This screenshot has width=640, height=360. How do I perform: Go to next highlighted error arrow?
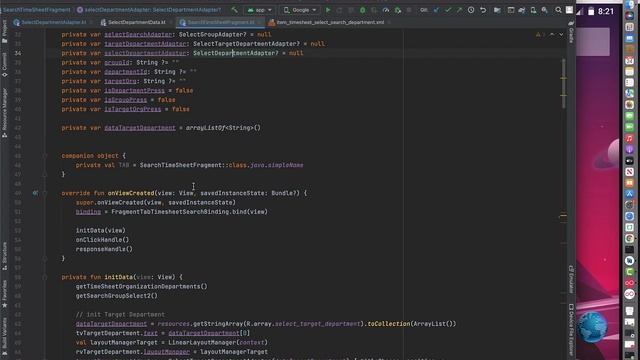(561, 35)
